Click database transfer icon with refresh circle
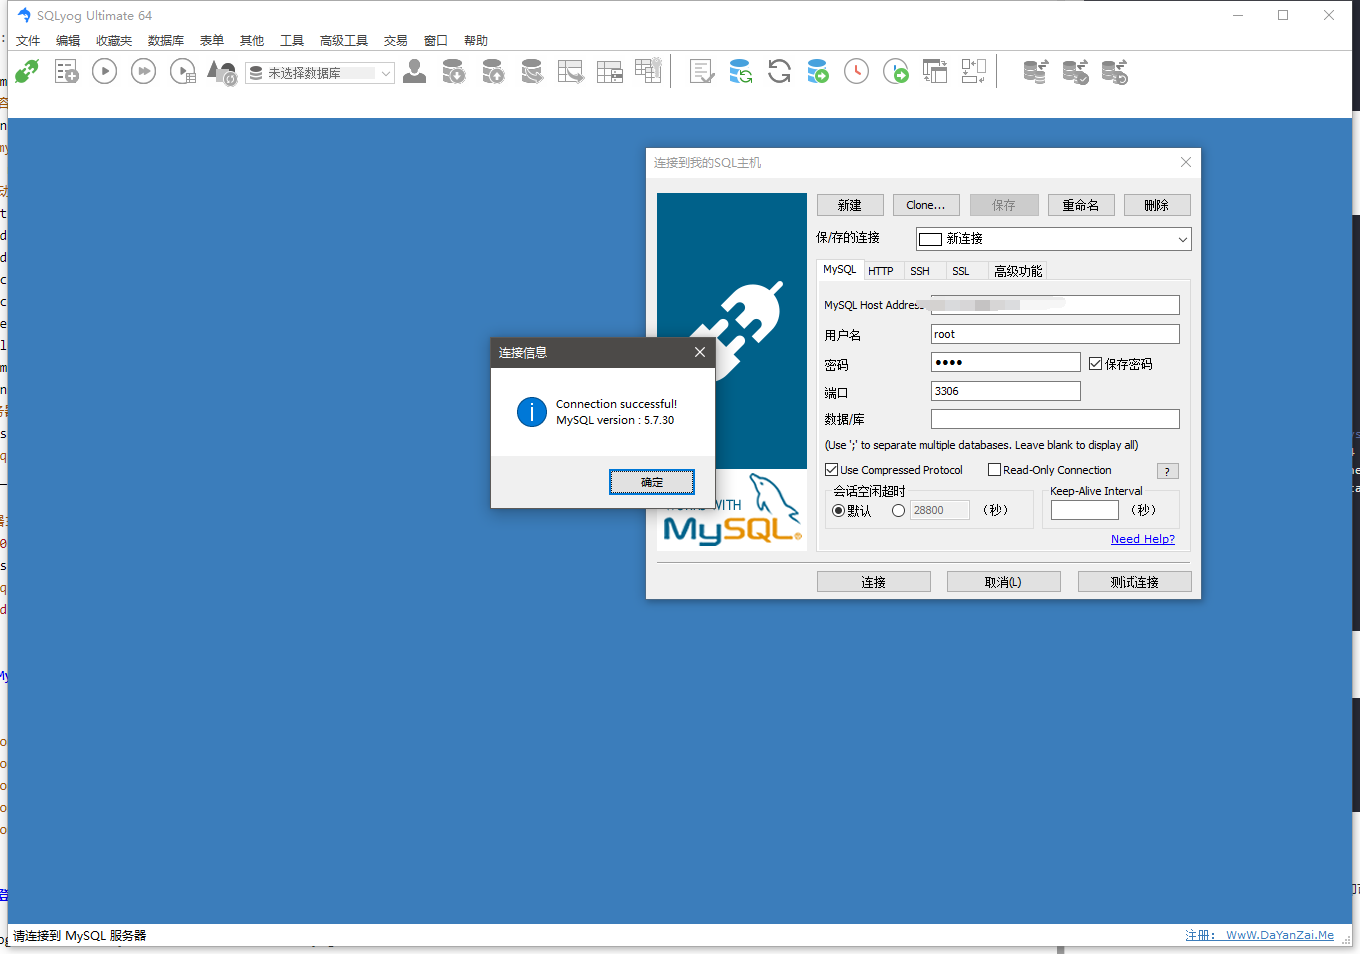The image size is (1360, 954). click(1115, 72)
